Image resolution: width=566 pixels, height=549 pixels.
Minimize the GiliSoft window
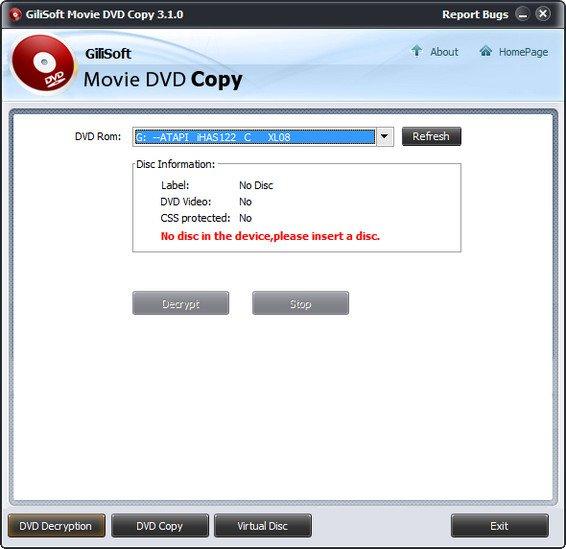point(522,14)
